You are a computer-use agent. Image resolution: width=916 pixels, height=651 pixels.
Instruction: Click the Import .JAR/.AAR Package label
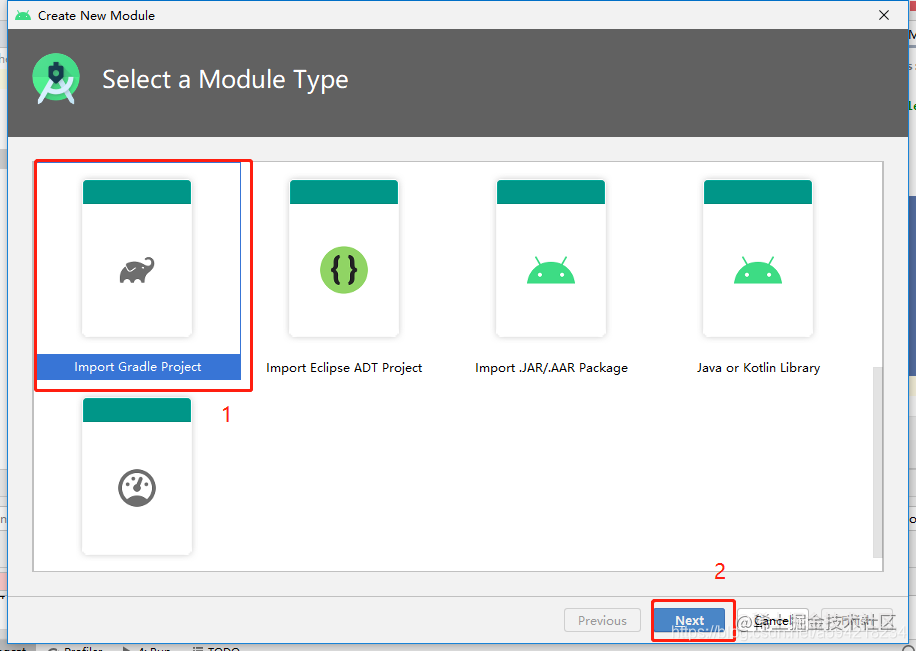pyautogui.click(x=551, y=368)
